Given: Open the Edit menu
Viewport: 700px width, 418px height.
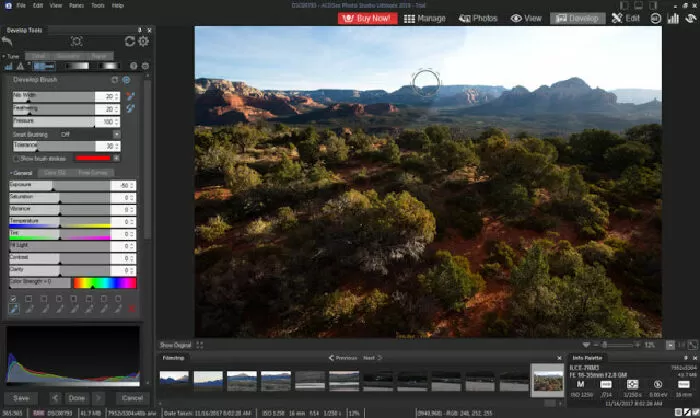Looking at the screenshot, I should [x=38, y=5].
